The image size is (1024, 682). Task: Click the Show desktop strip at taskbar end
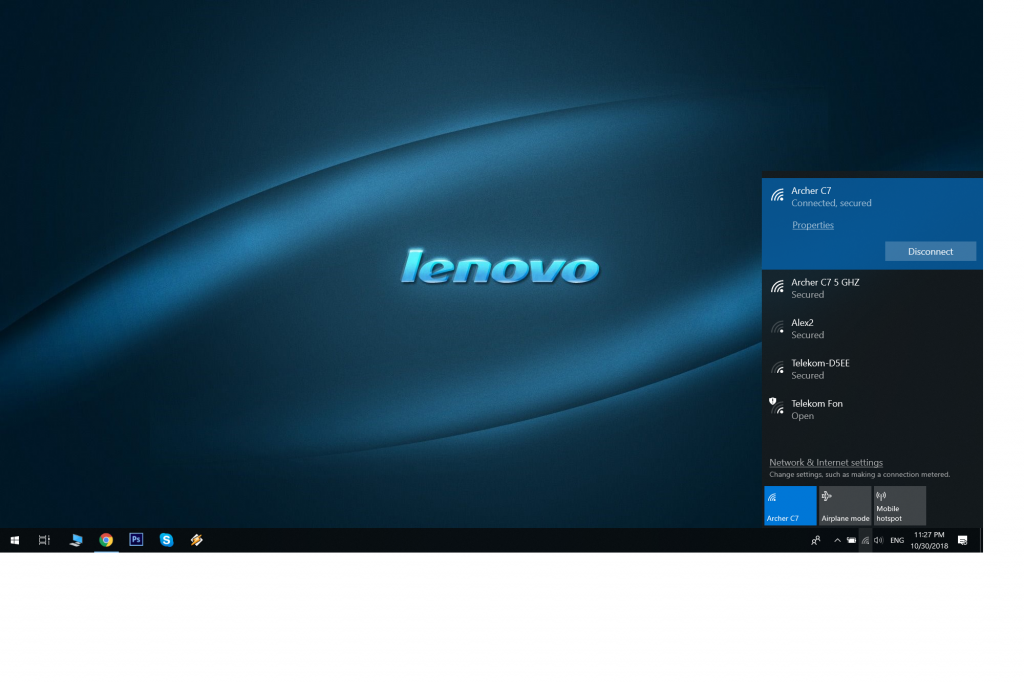pos(981,540)
